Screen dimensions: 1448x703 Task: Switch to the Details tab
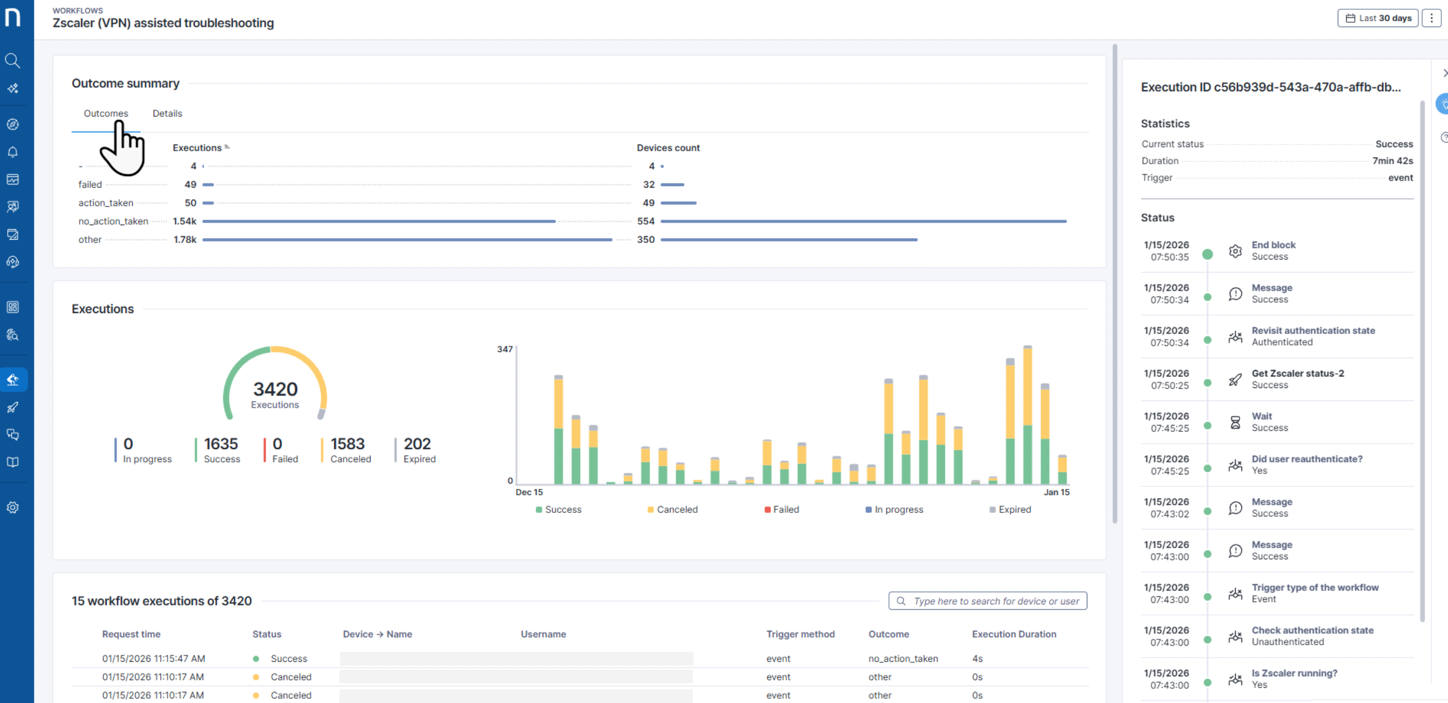167,114
